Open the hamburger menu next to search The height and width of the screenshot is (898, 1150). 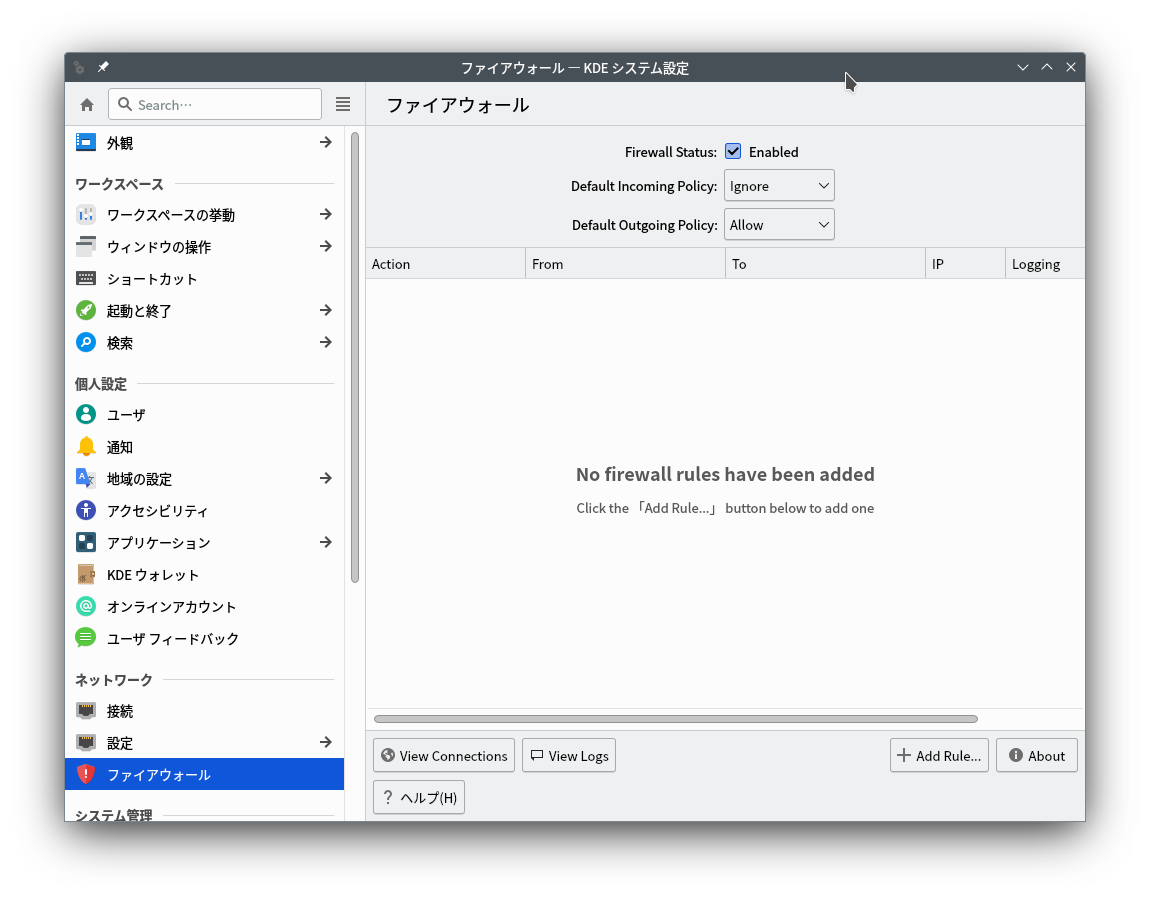pyautogui.click(x=343, y=104)
